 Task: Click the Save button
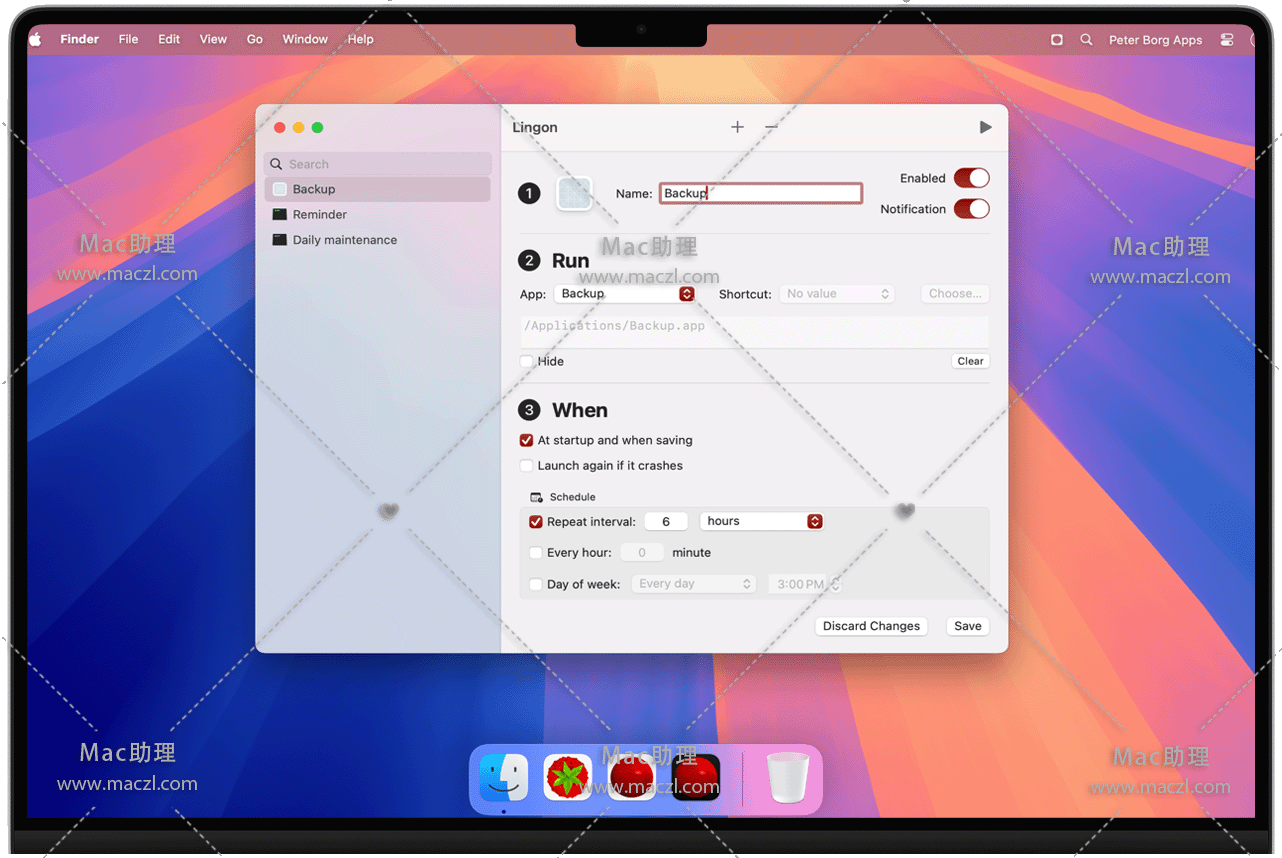967,626
